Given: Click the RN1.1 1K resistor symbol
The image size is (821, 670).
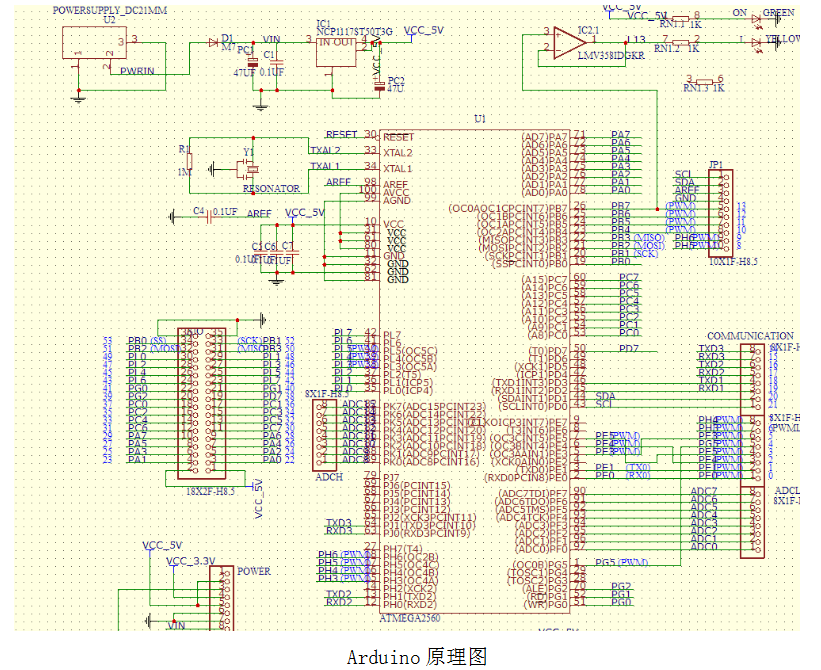Looking at the screenshot, I should point(680,18).
